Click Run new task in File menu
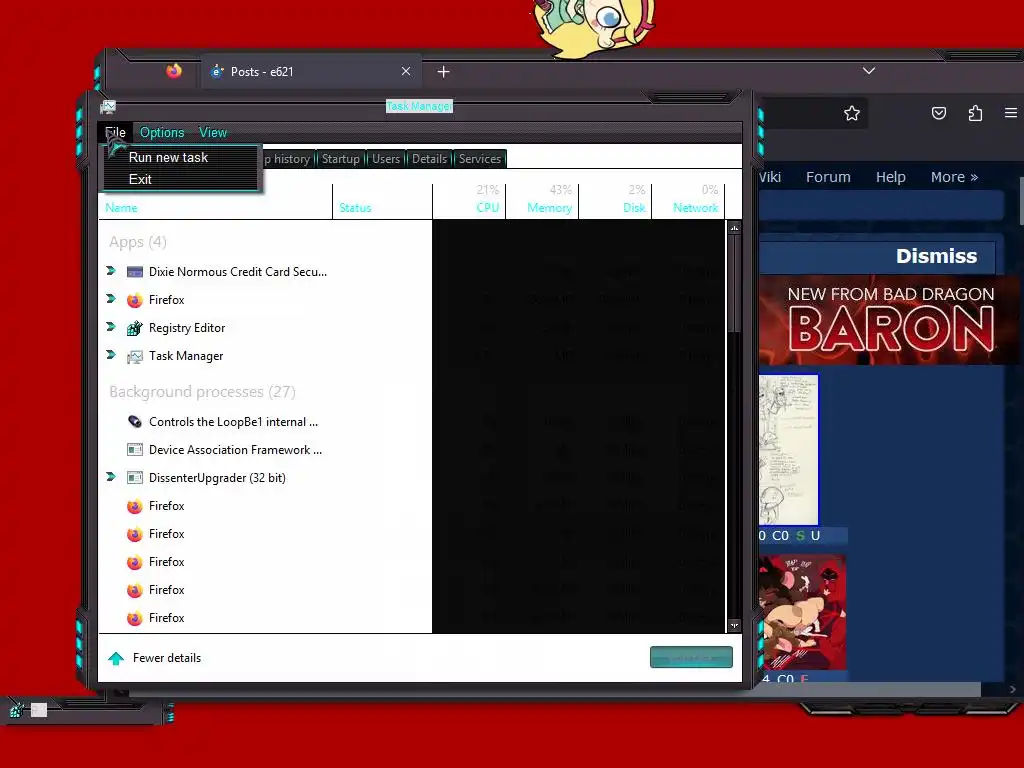 [x=168, y=157]
